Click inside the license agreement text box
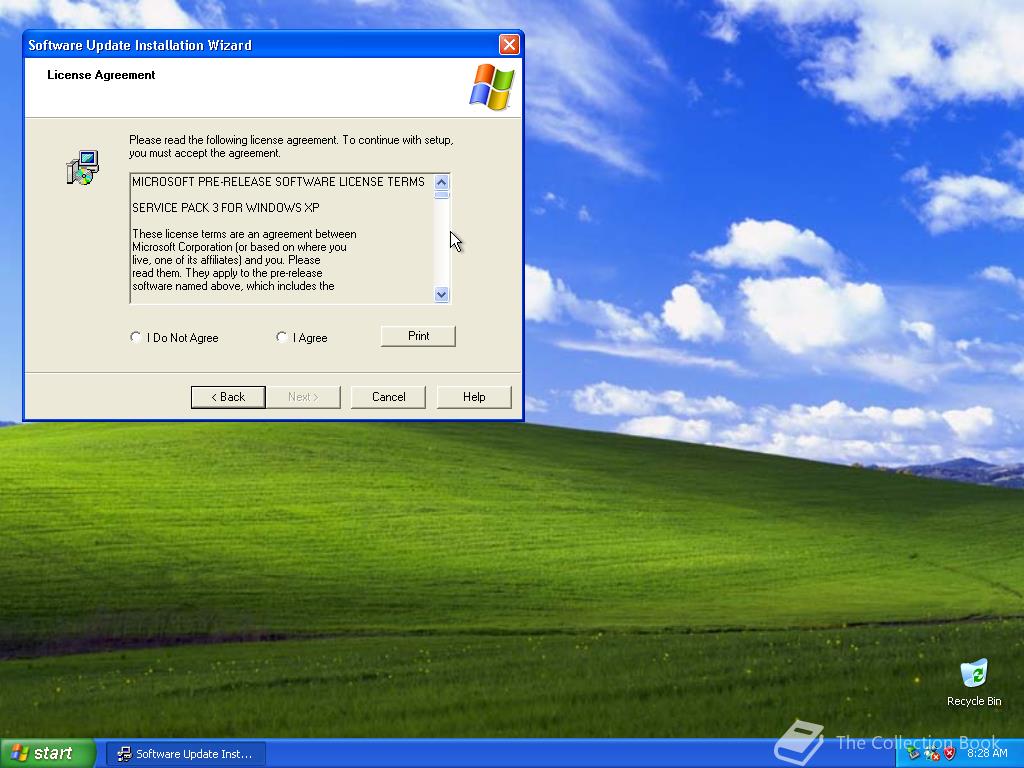This screenshot has height=768, width=1024. (x=282, y=238)
